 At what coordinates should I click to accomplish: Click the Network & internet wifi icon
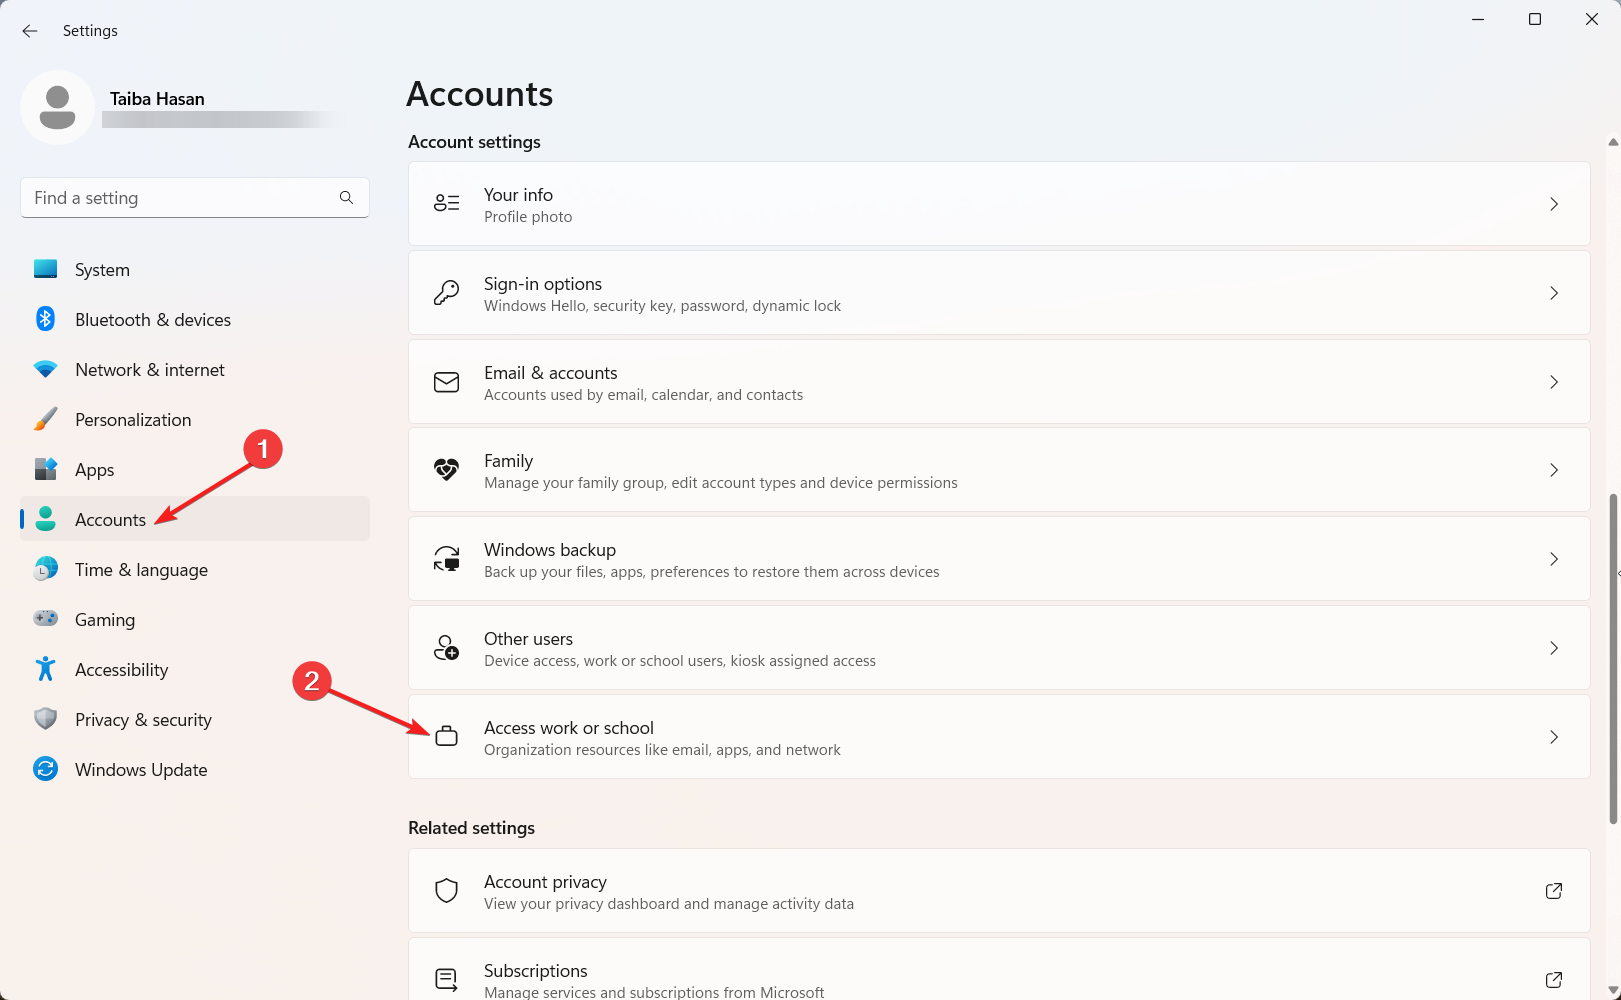(45, 369)
